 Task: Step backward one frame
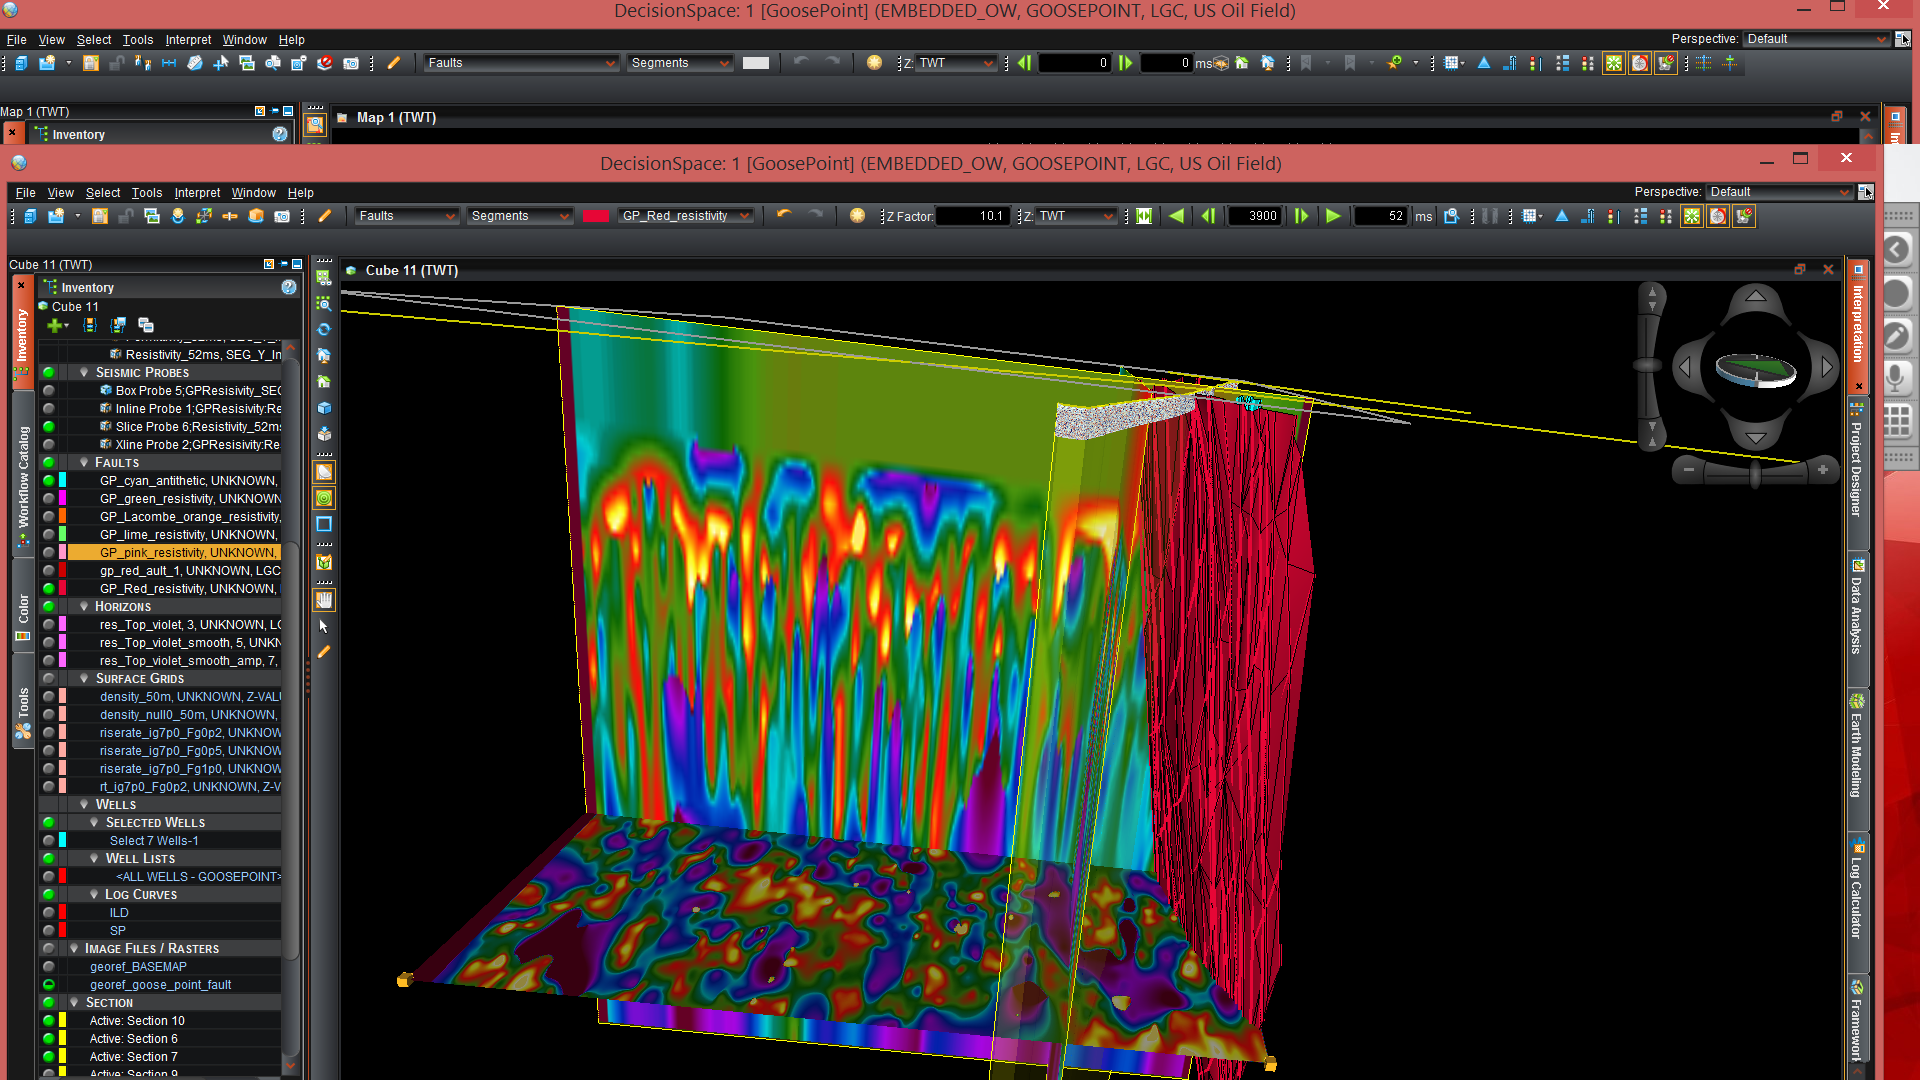click(1208, 216)
